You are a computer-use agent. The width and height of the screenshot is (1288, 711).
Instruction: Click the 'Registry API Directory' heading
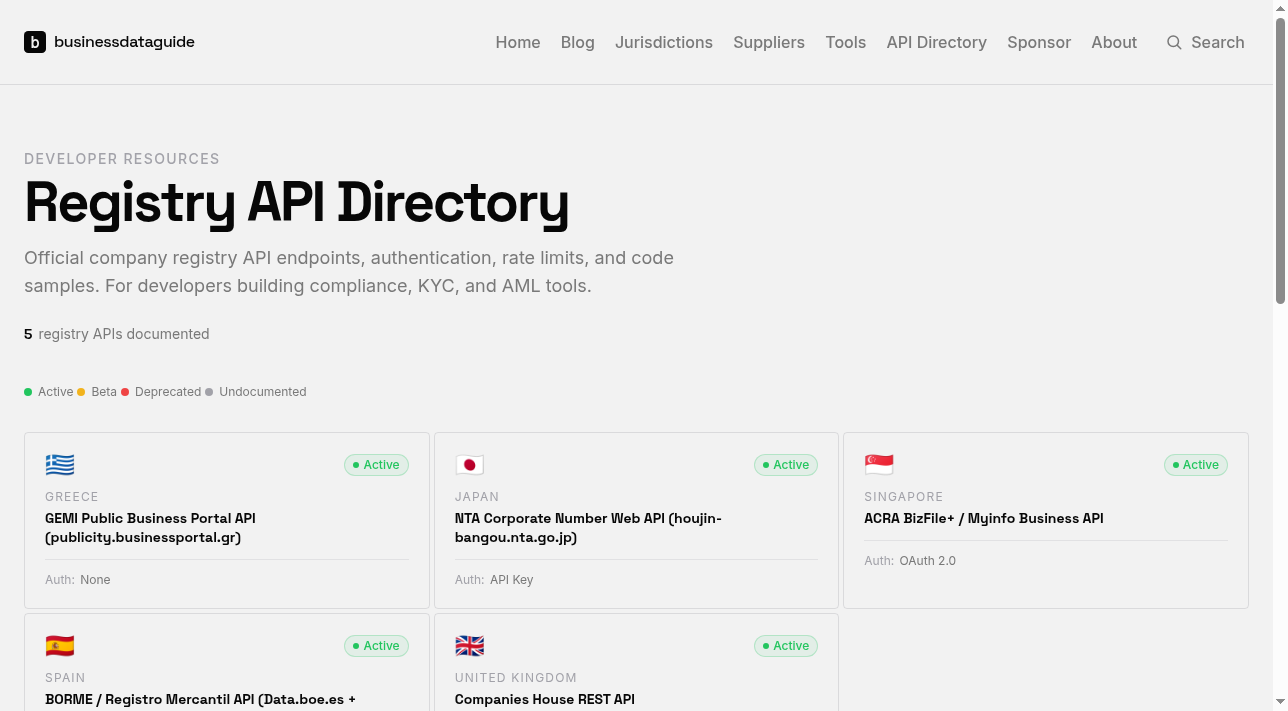tap(297, 202)
